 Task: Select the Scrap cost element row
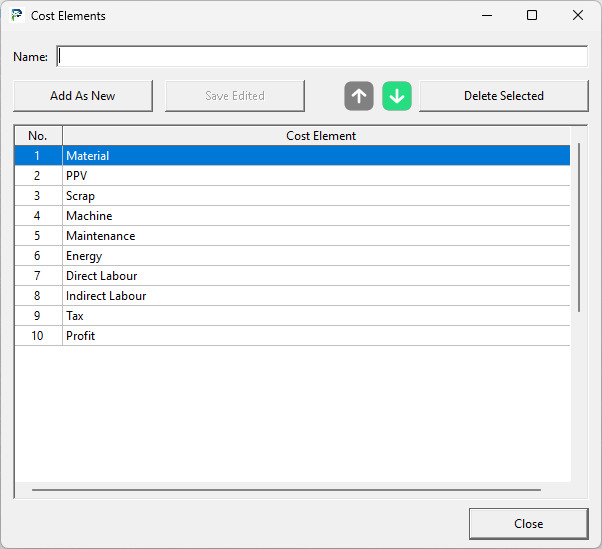(x=292, y=195)
